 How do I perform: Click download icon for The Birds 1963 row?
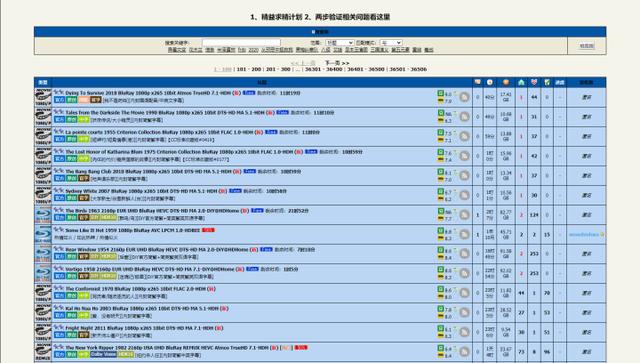tap(464, 215)
